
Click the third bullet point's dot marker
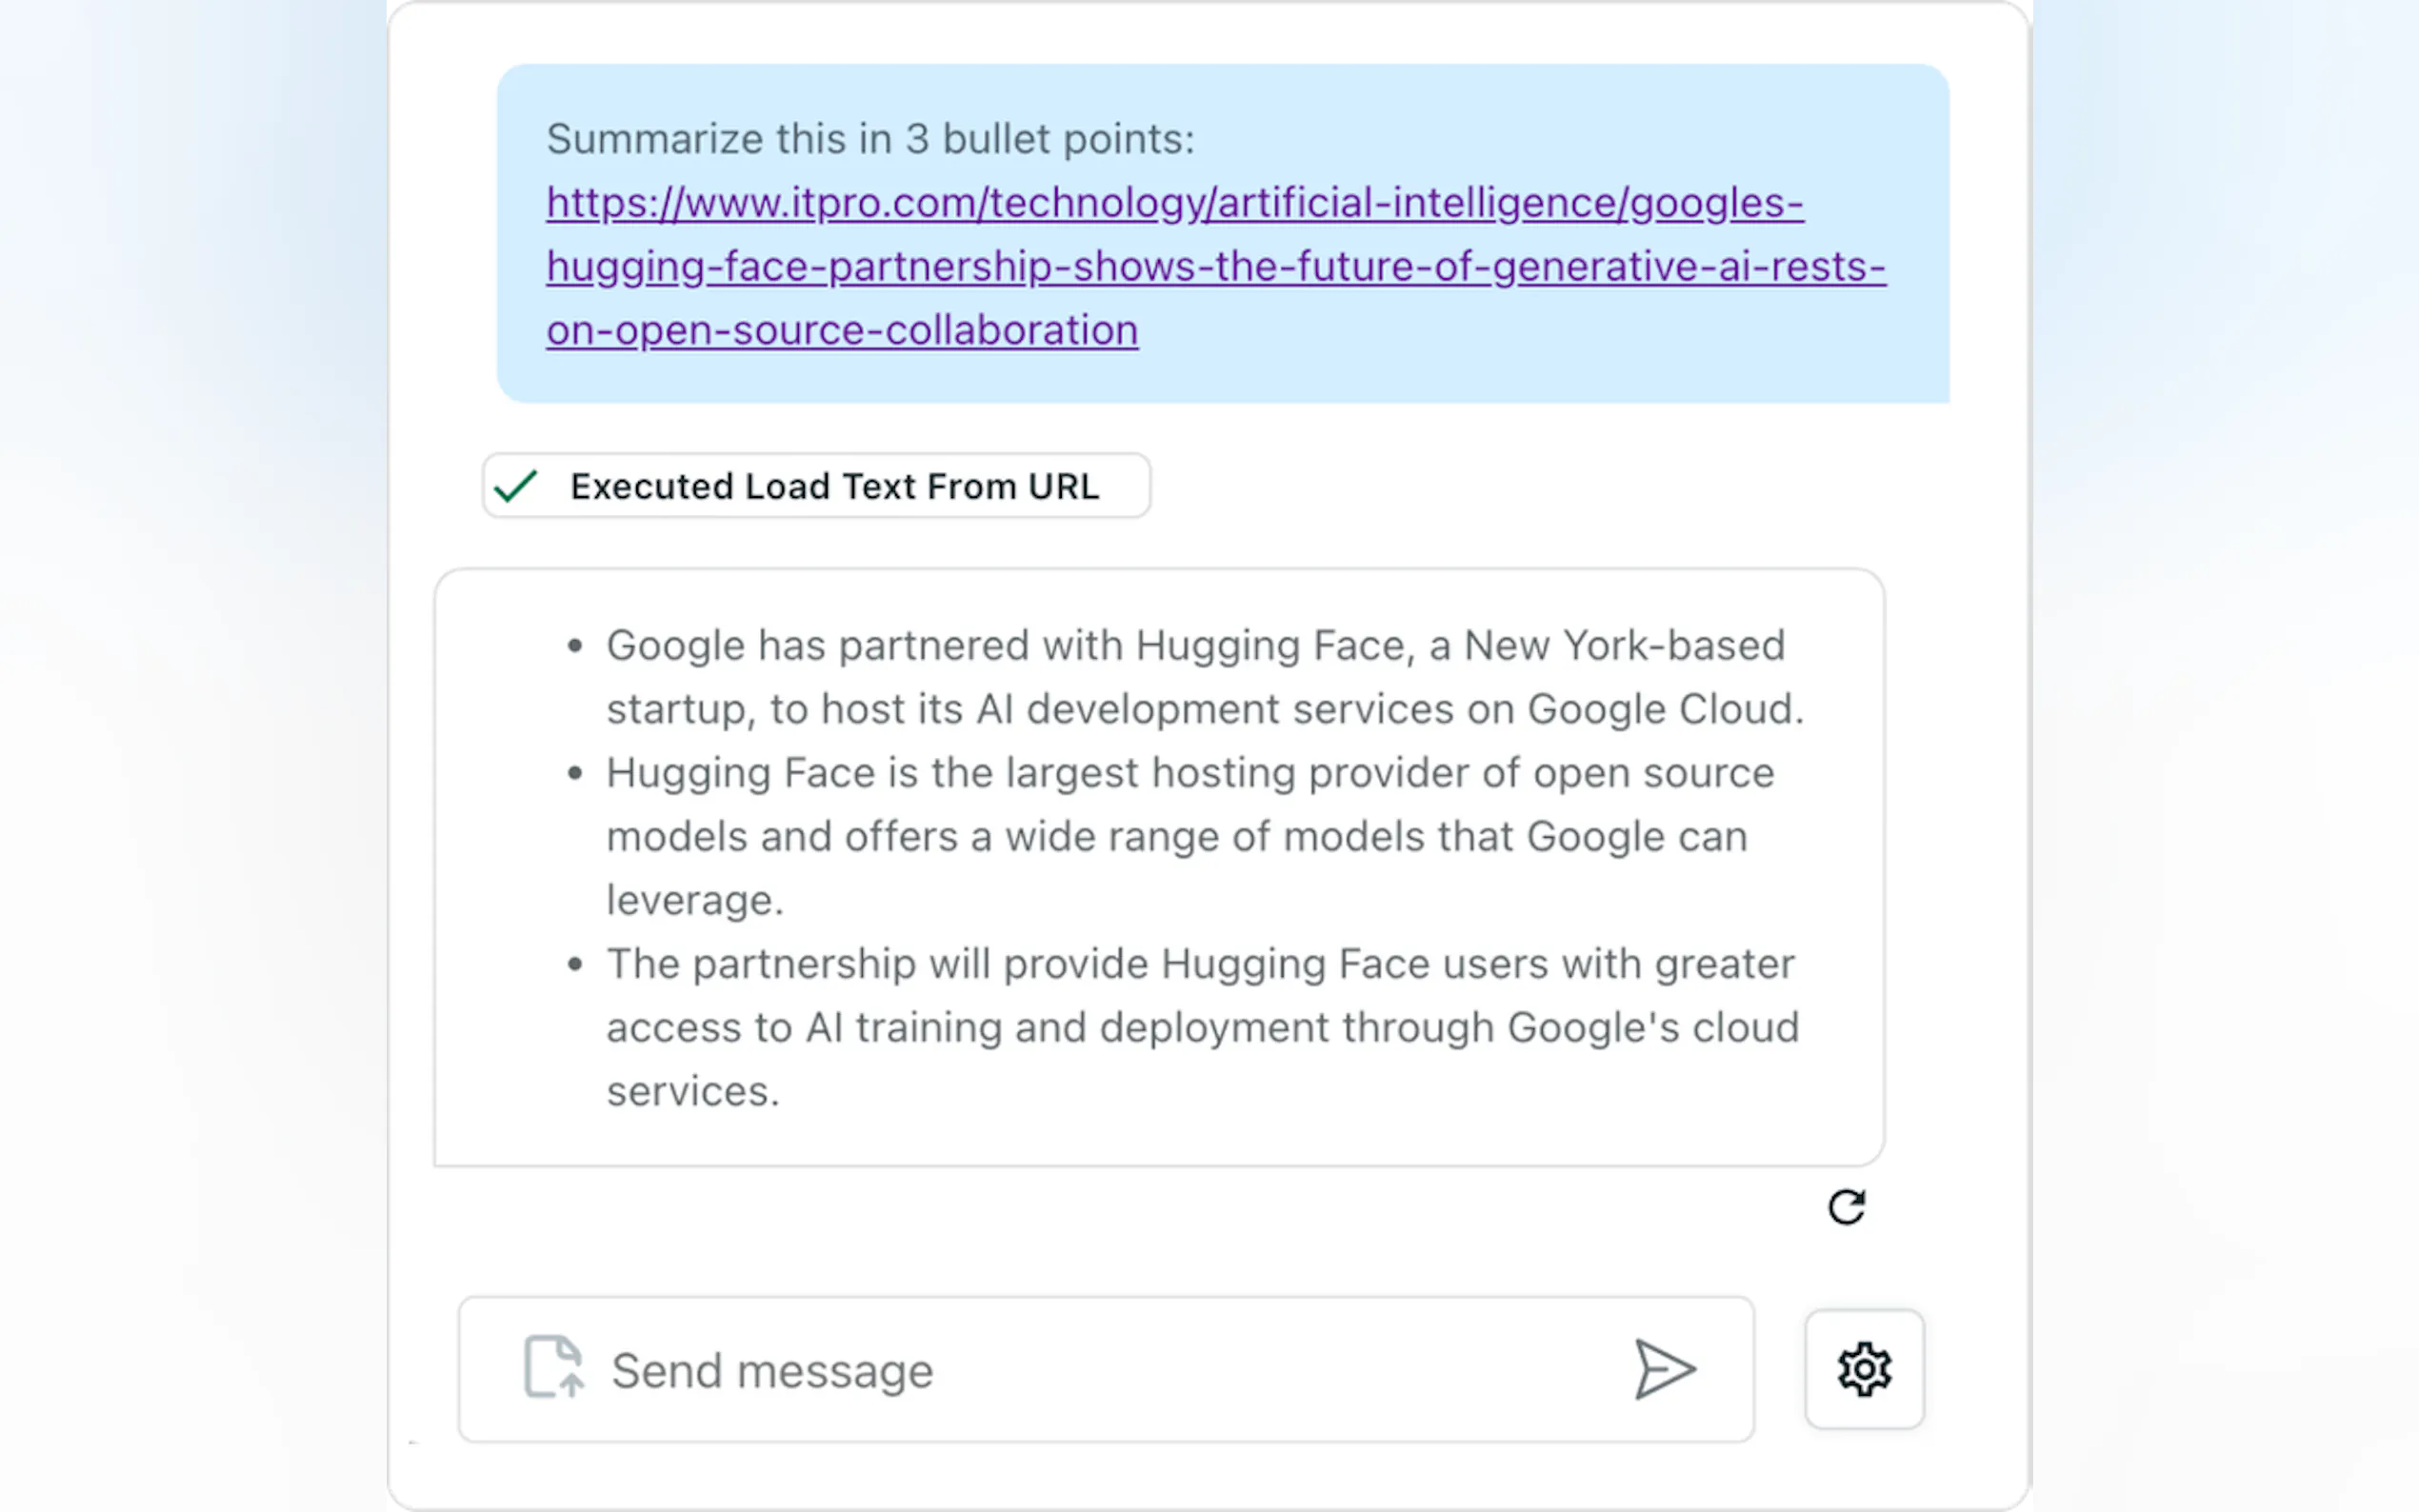(574, 964)
